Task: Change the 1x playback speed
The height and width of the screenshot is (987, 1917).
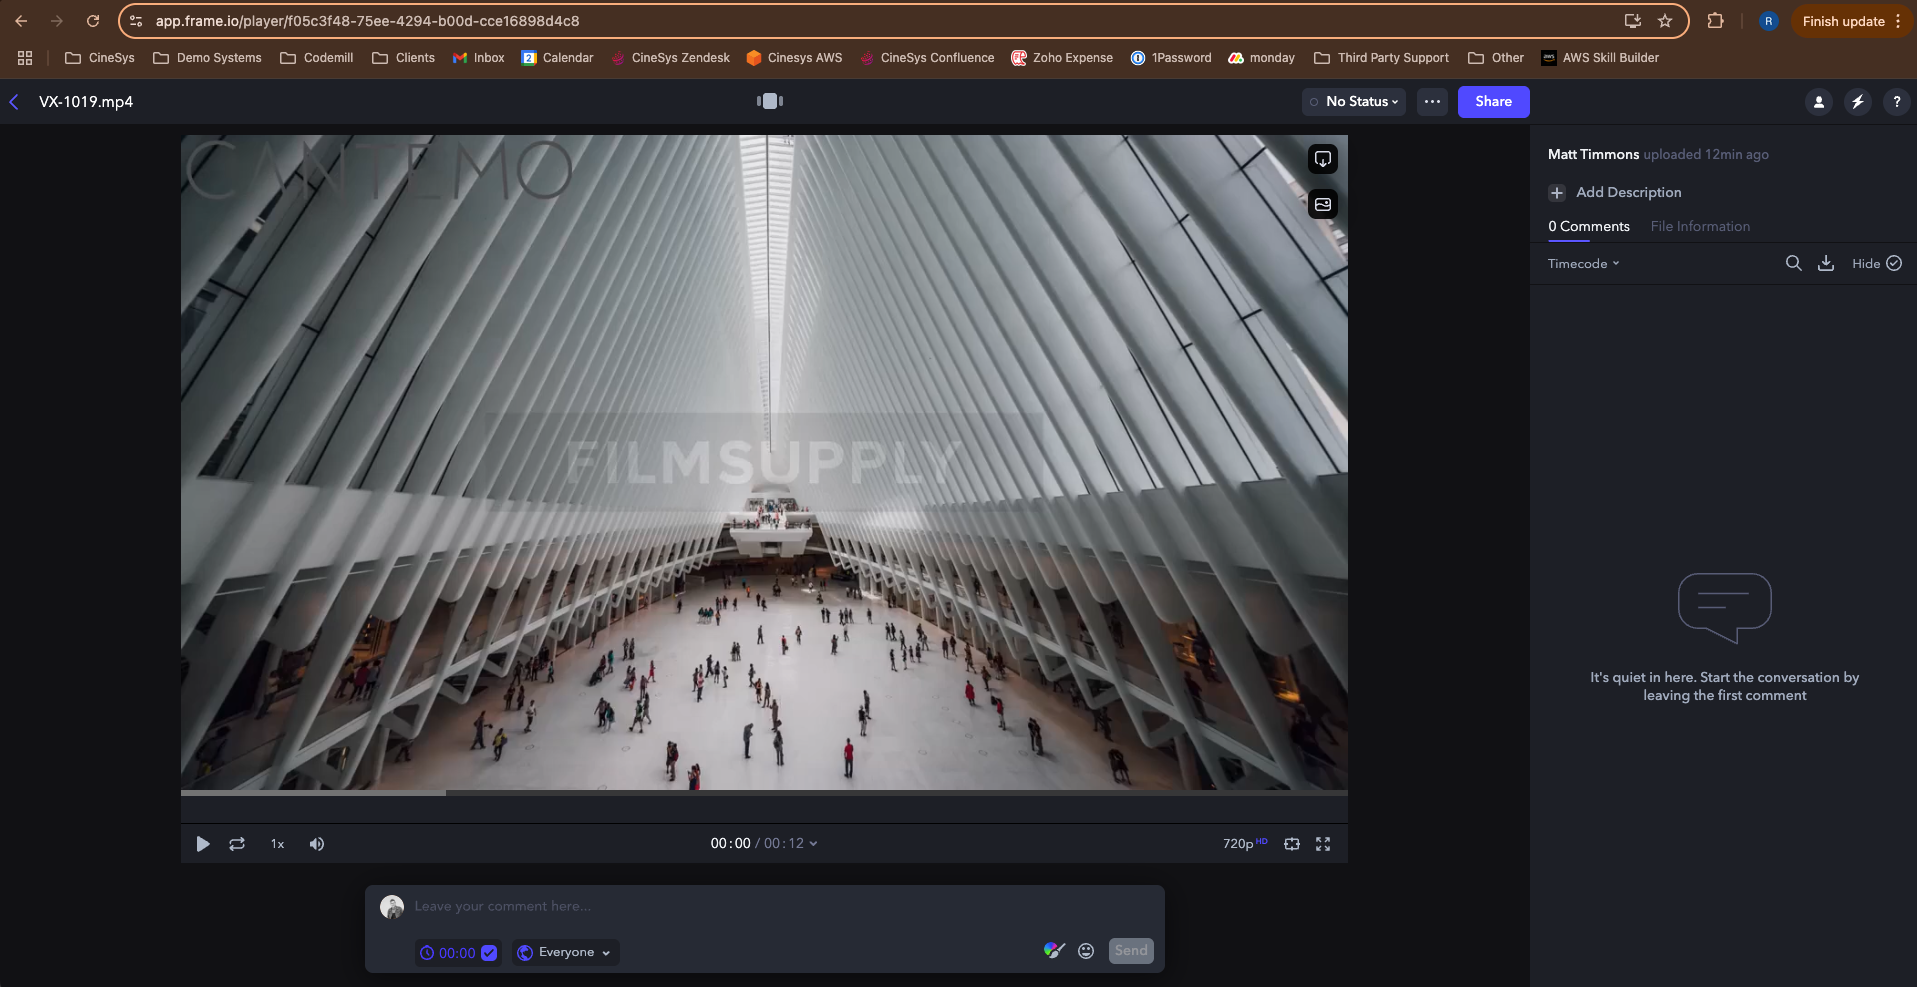Action: (x=277, y=844)
